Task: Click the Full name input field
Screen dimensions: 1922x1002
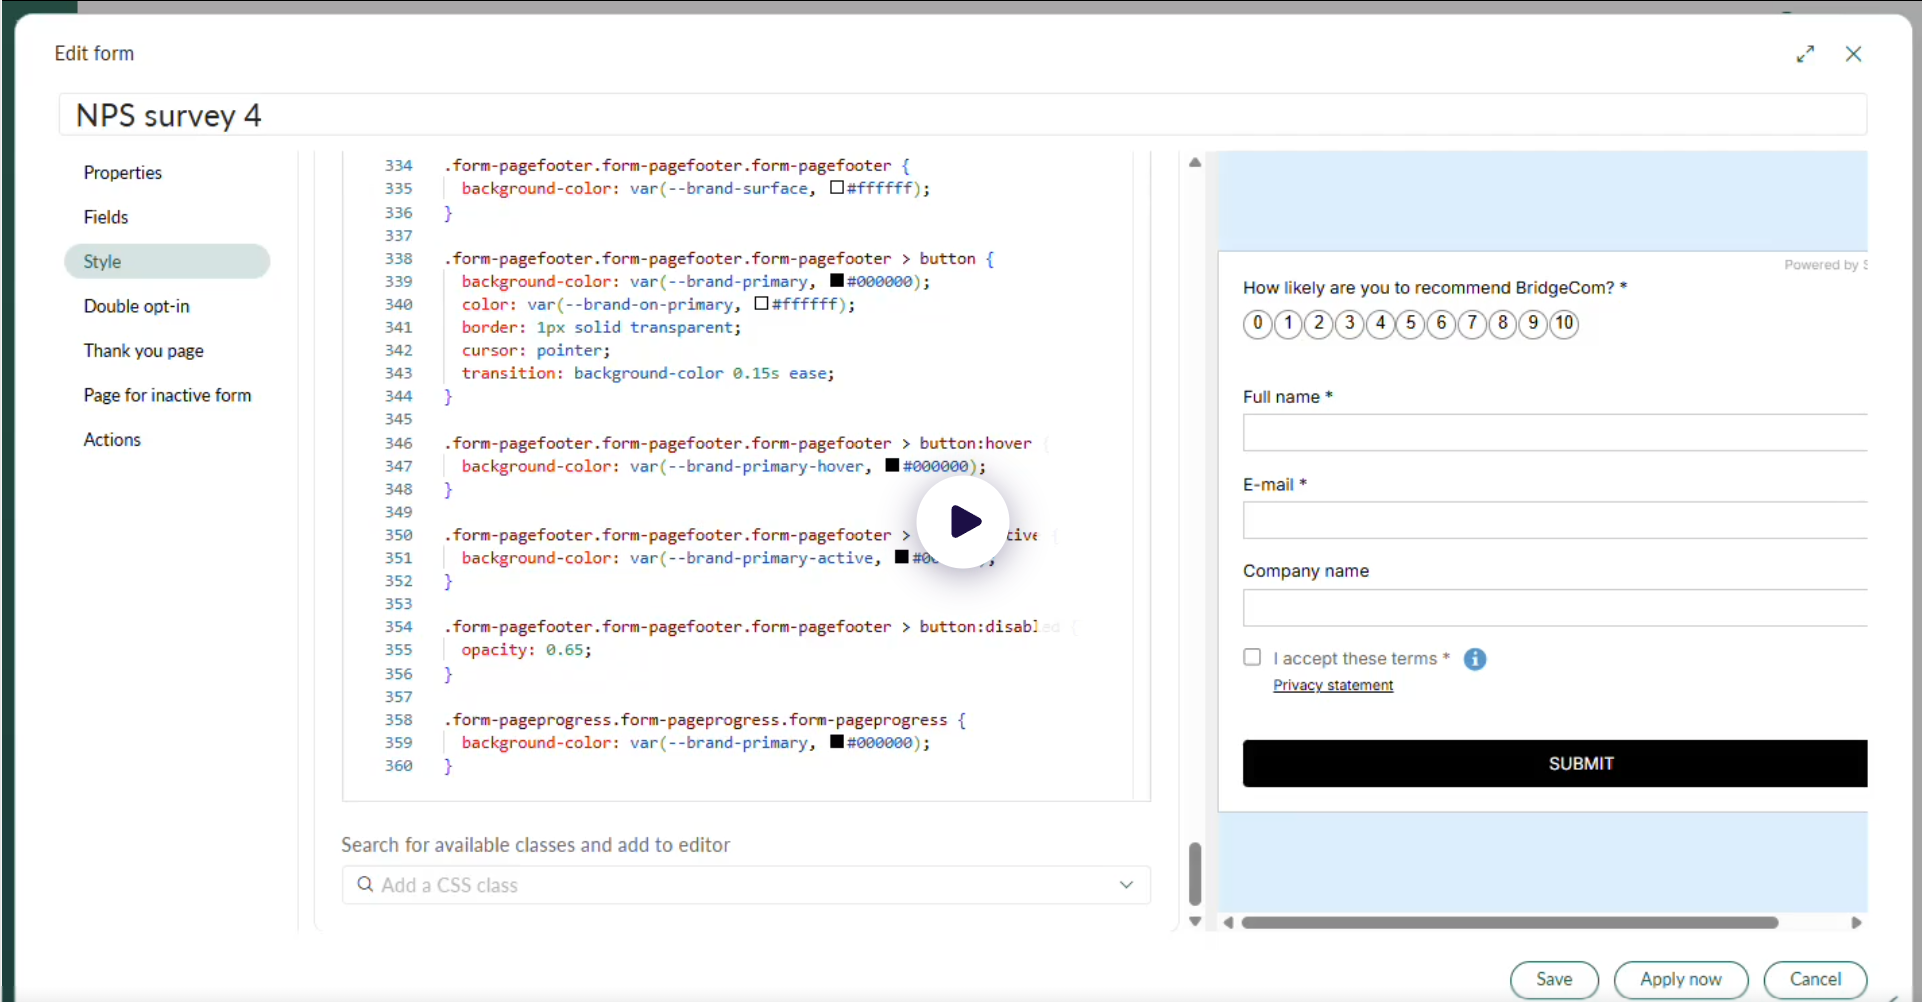Action: pos(1555,433)
